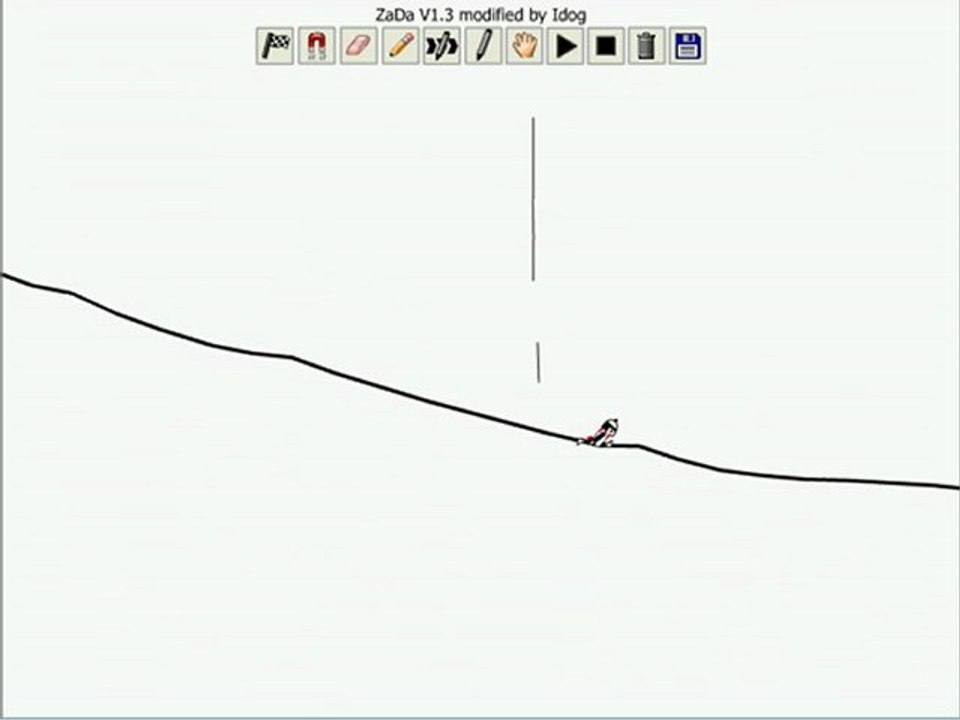Select the pink eraser tool

[358, 46]
